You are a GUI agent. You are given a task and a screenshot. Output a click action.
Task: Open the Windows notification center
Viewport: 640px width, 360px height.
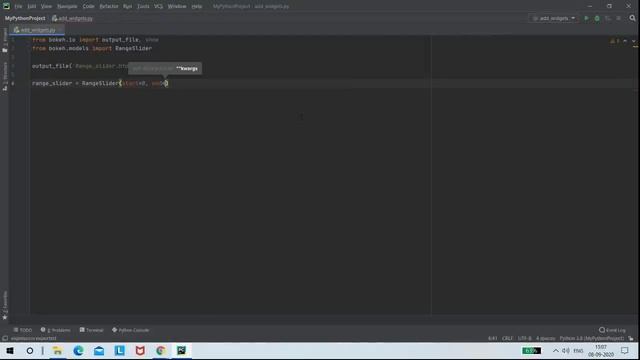625,351
